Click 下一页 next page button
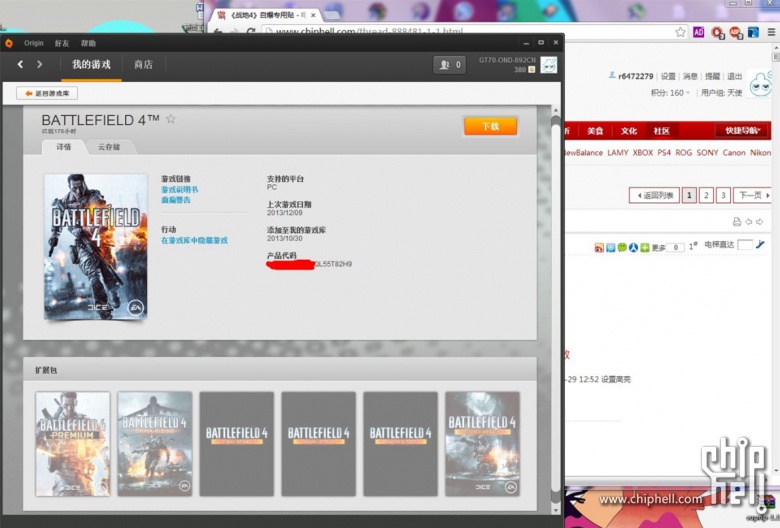This screenshot has width=780, height=528. (x=753, y=195)
